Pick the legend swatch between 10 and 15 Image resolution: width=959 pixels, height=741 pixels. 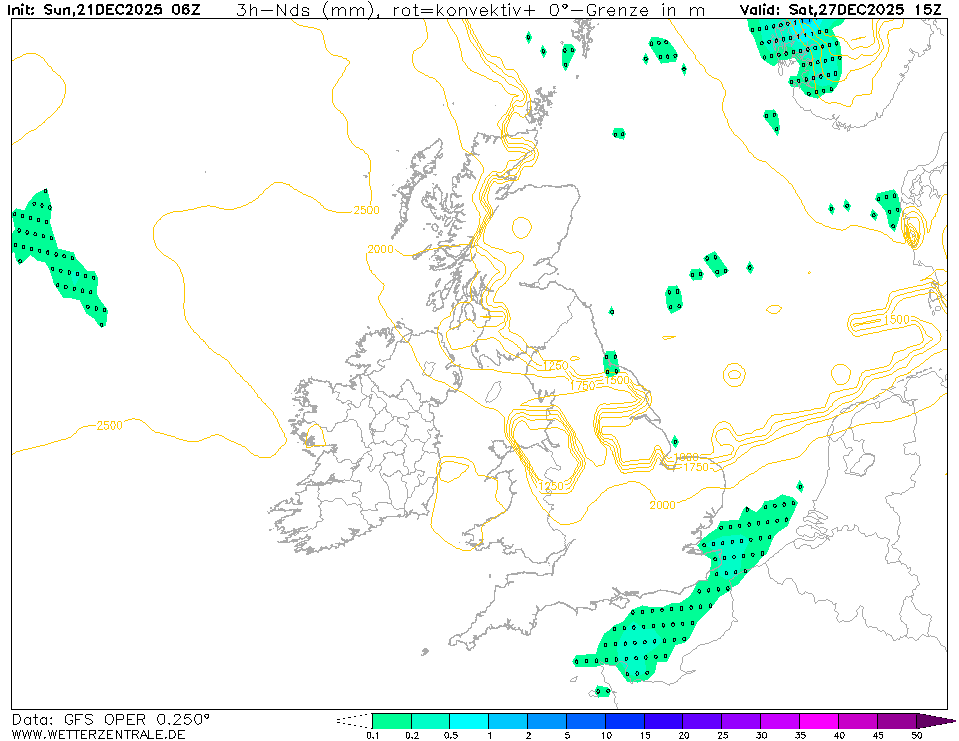[625, 720]
